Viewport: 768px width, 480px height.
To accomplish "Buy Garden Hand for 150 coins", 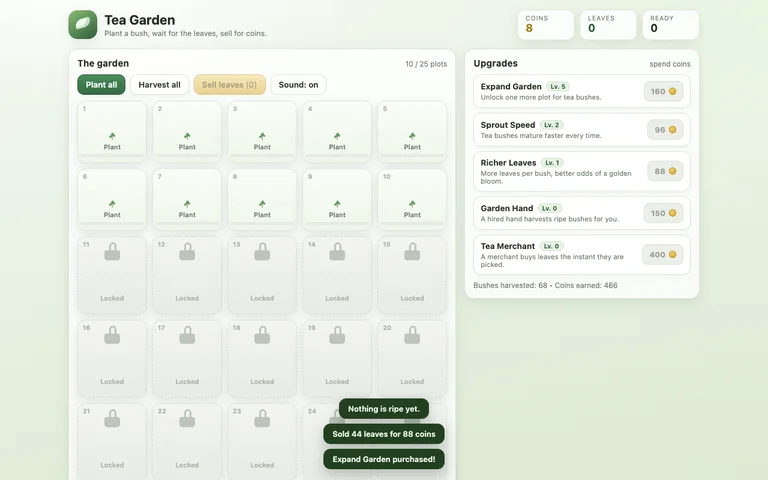I will coord(663,213).
